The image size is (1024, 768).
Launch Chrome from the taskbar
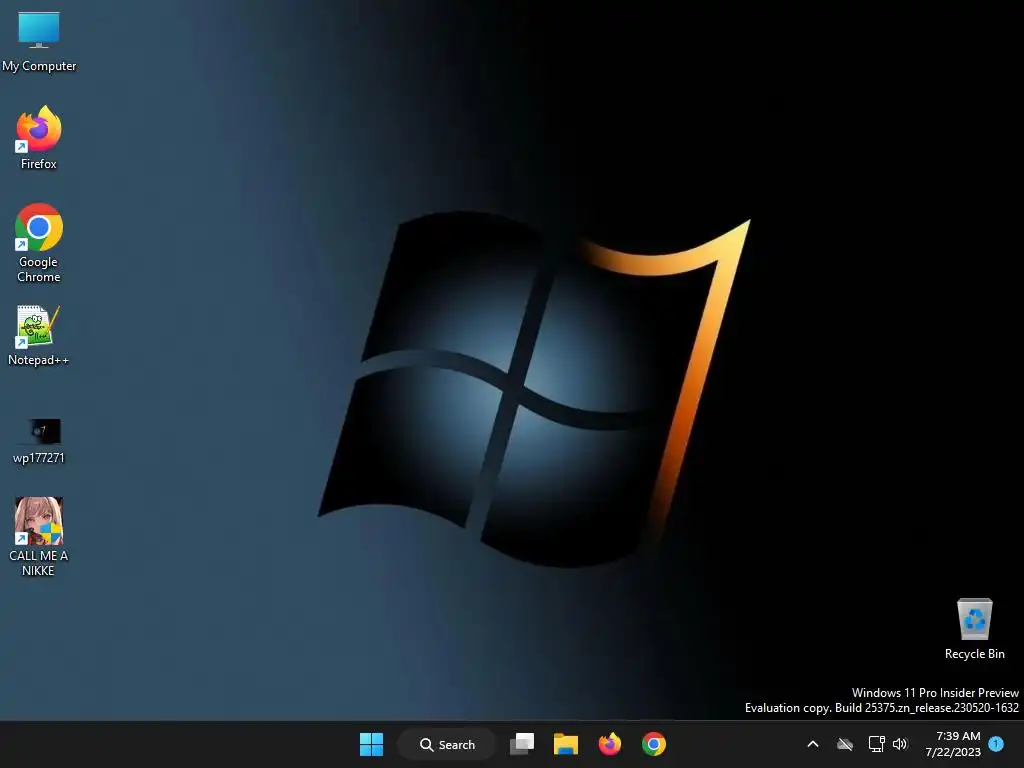click(654, 744)
